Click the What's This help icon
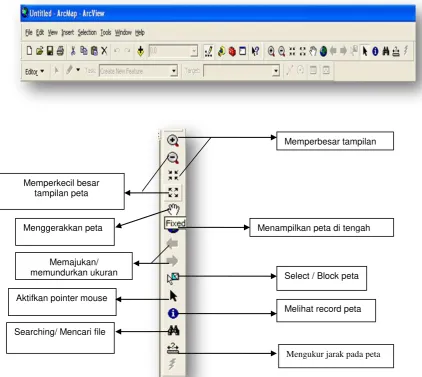 255,51
